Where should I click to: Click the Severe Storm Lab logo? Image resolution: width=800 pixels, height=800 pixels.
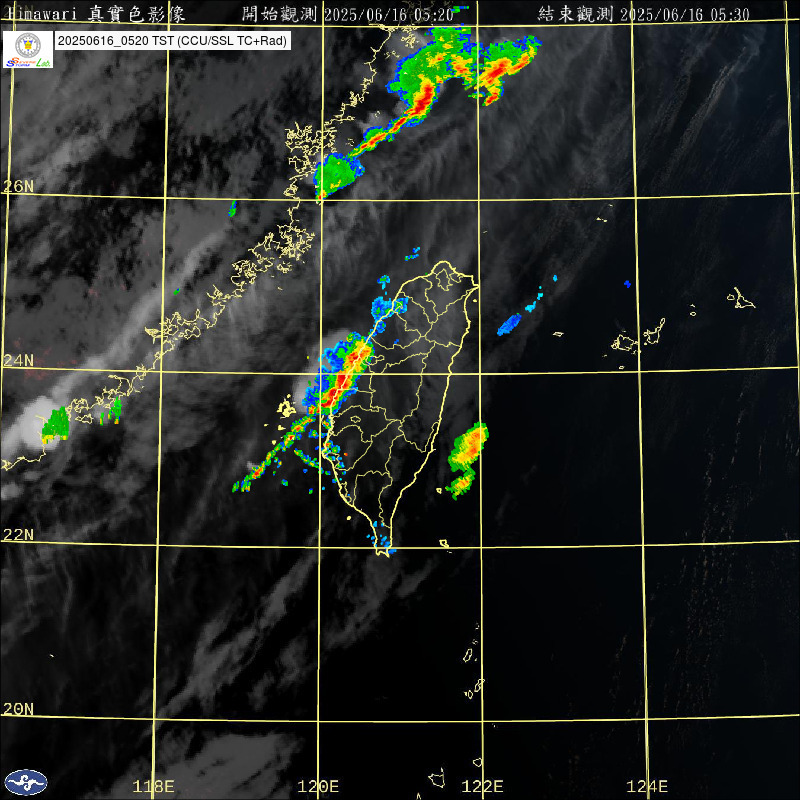point(28,49)
